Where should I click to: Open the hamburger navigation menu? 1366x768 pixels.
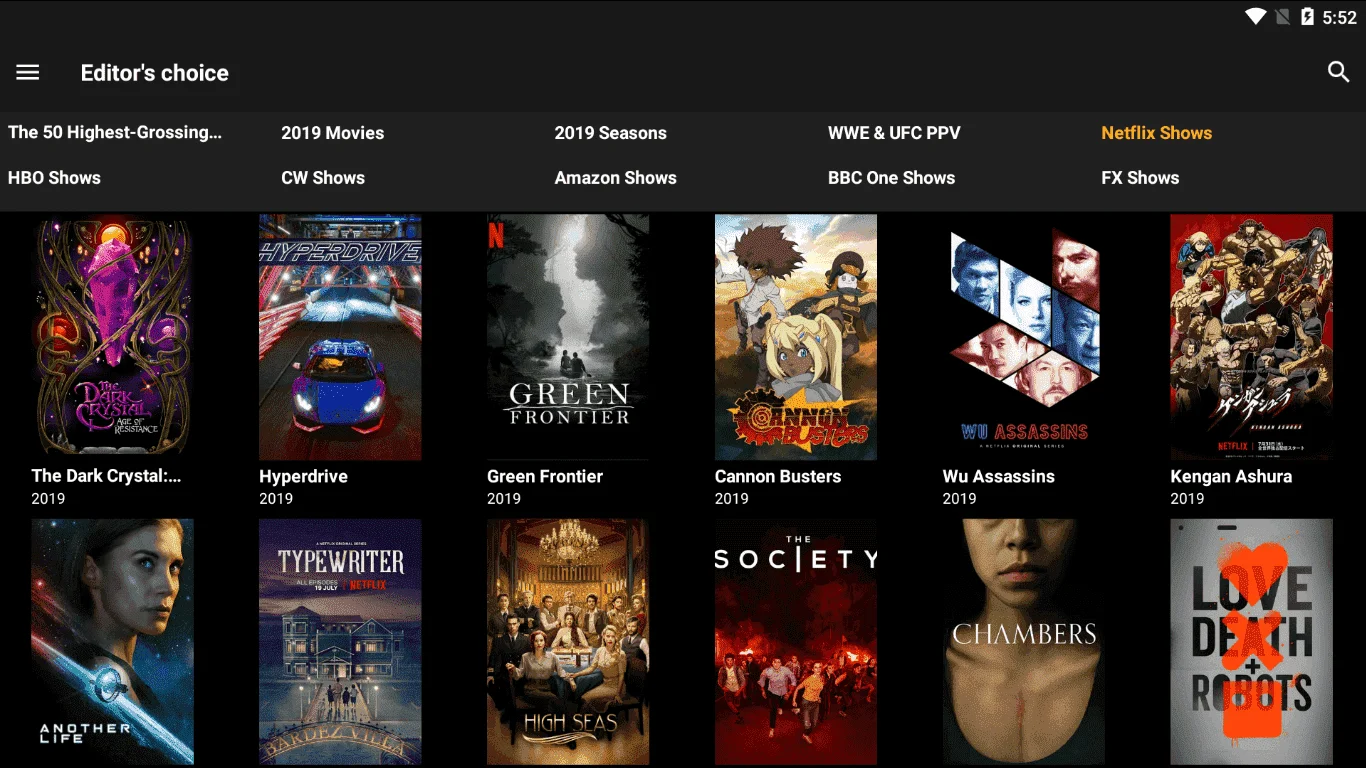coord(28,72)
